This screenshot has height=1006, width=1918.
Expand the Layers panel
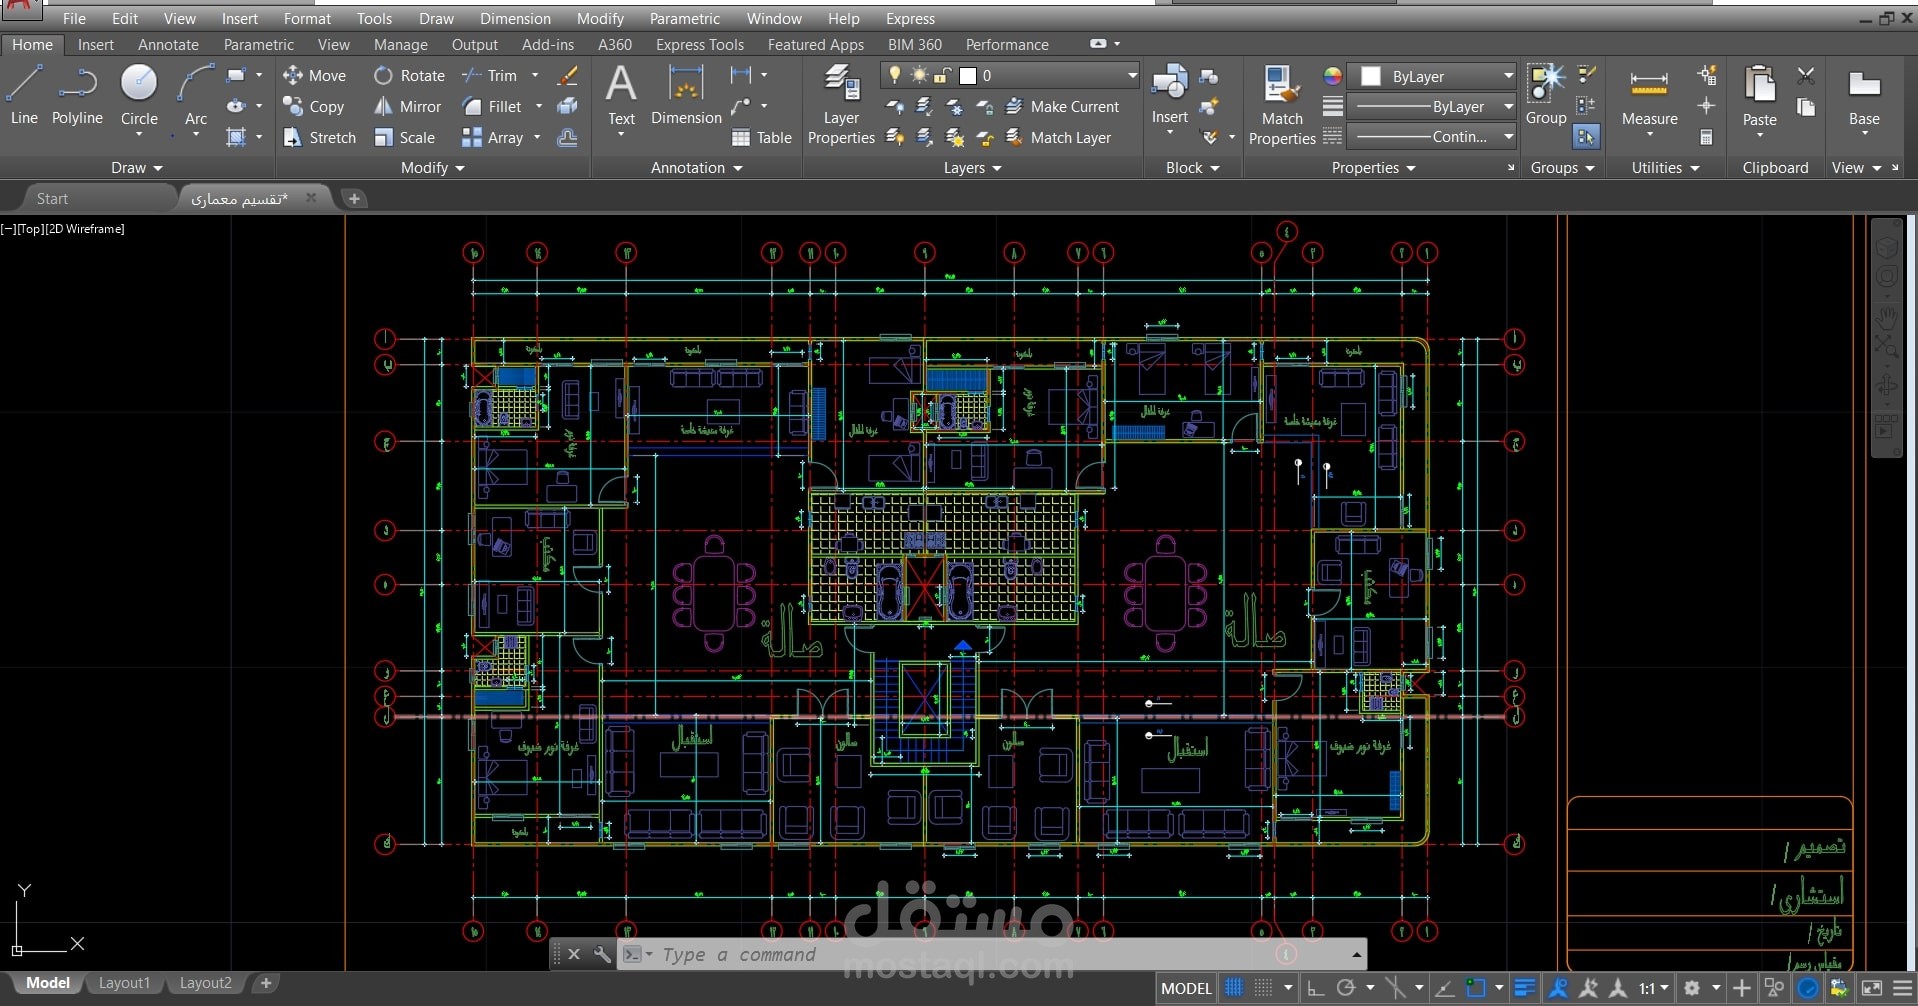click(972, 168)
